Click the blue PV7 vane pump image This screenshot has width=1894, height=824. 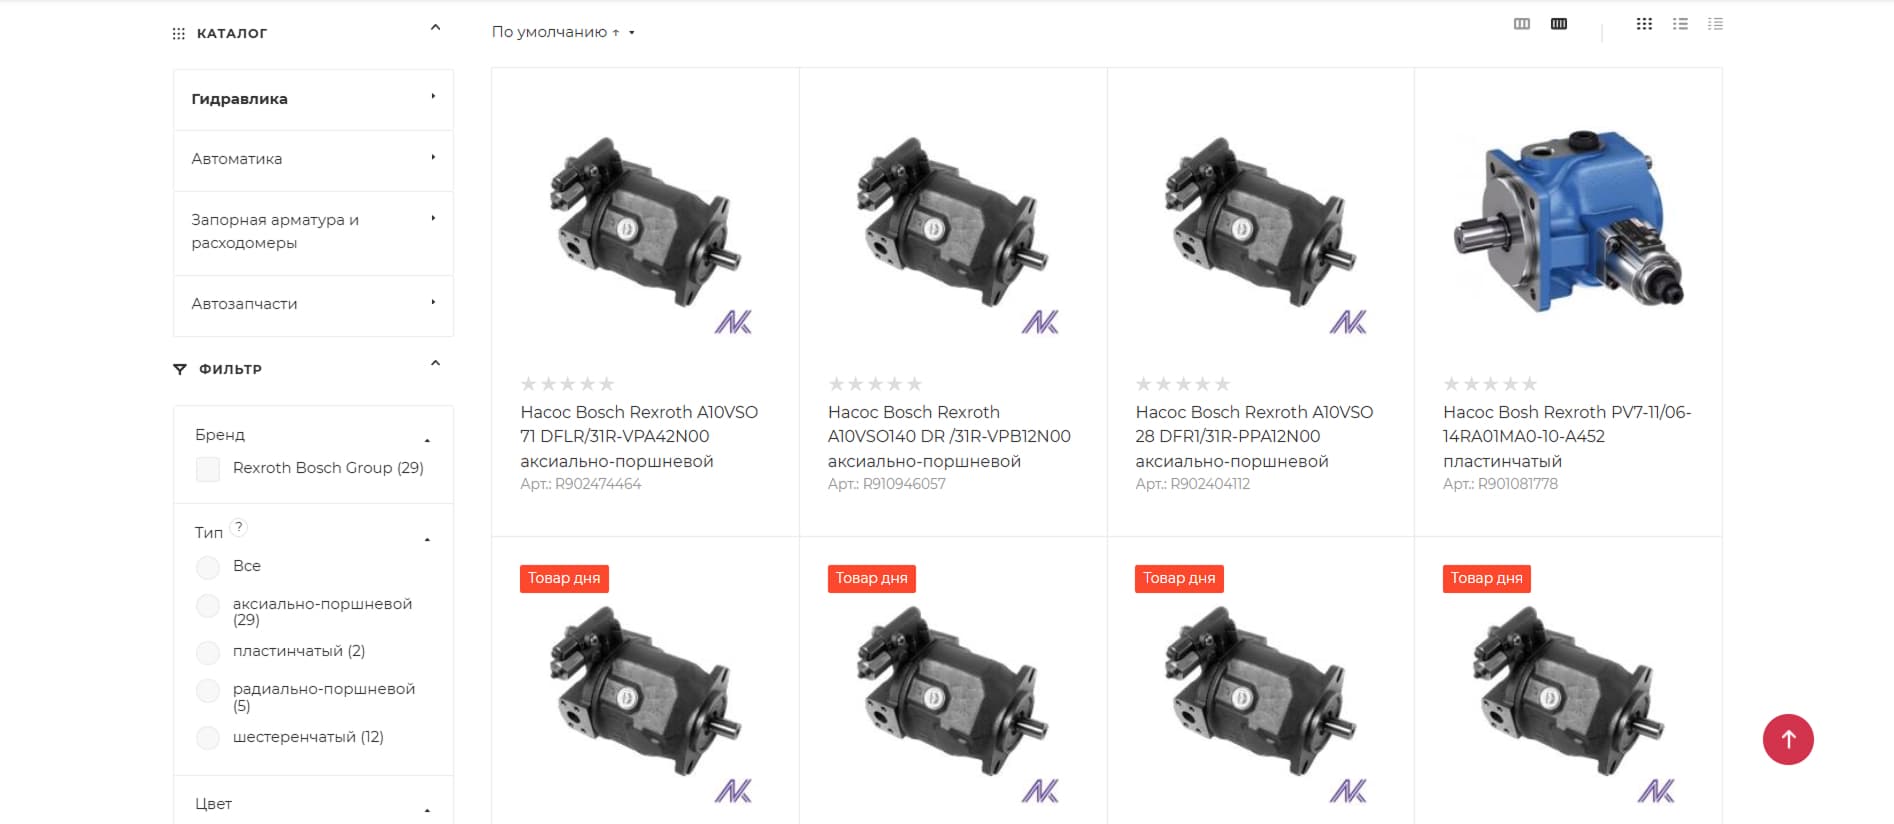[x=1568, y=220]
